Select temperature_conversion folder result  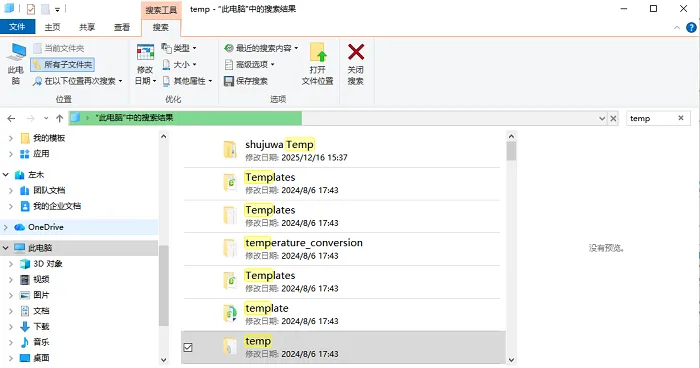pyautogui.click(x=343, y=249)
